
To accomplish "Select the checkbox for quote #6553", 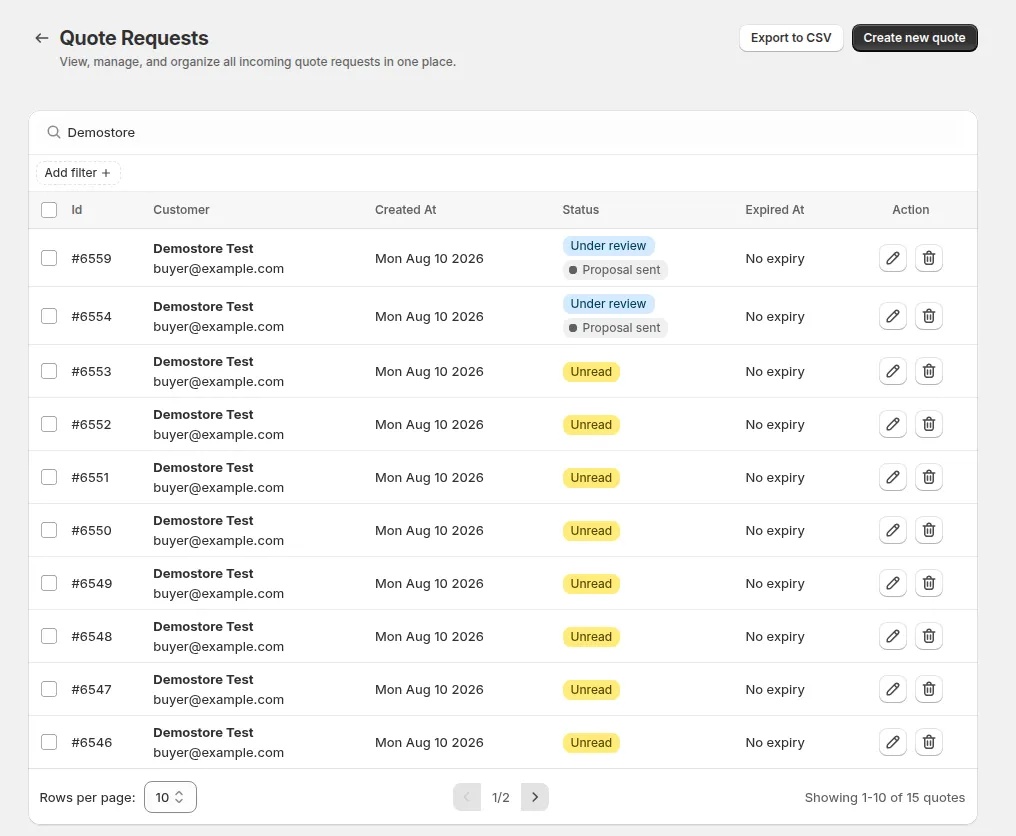I will tap(49, 371).
